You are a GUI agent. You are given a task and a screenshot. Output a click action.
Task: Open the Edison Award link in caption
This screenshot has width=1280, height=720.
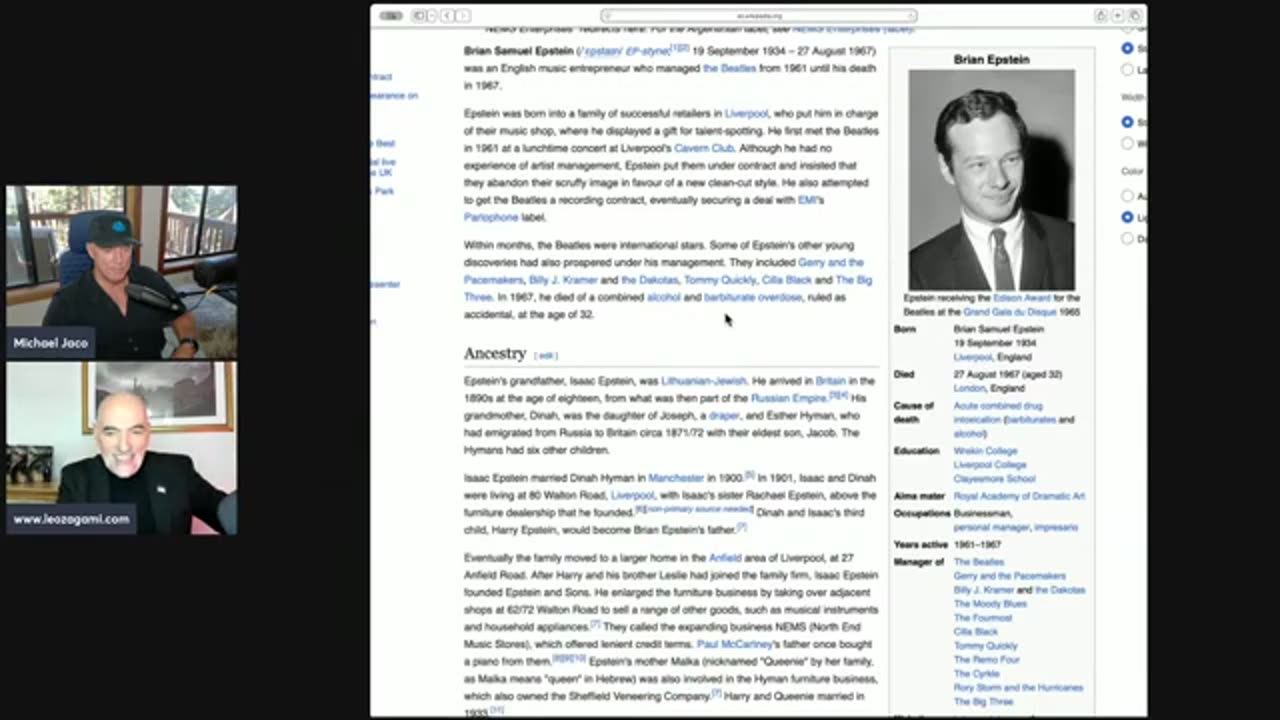click(1023, 298)
